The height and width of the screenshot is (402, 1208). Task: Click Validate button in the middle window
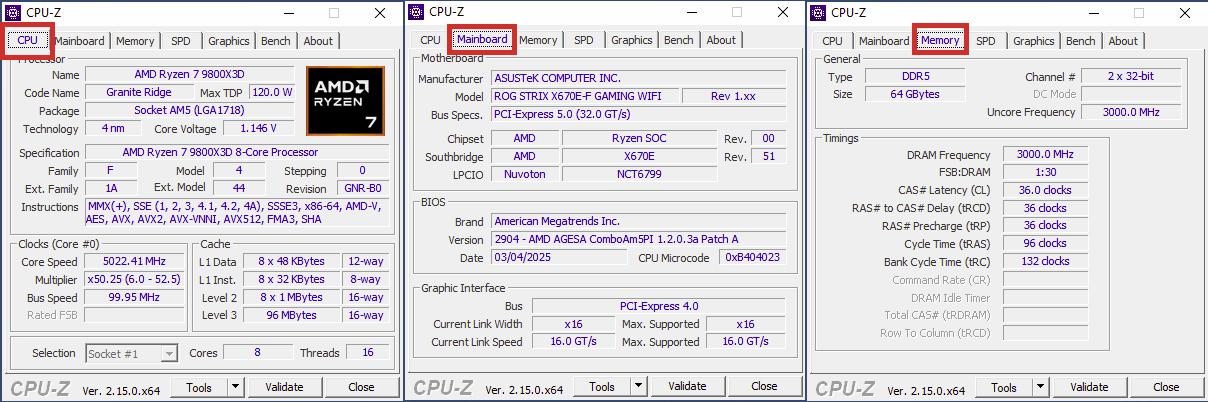pos(687,386)
